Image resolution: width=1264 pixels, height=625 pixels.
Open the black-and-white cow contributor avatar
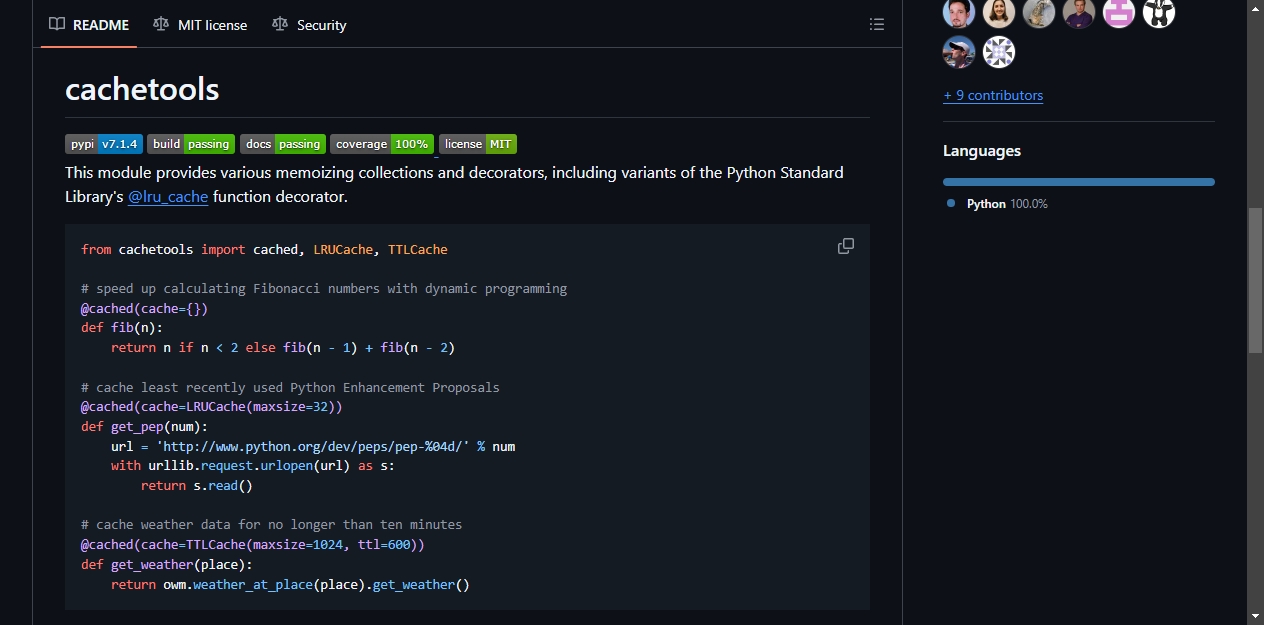point(1159,12)
